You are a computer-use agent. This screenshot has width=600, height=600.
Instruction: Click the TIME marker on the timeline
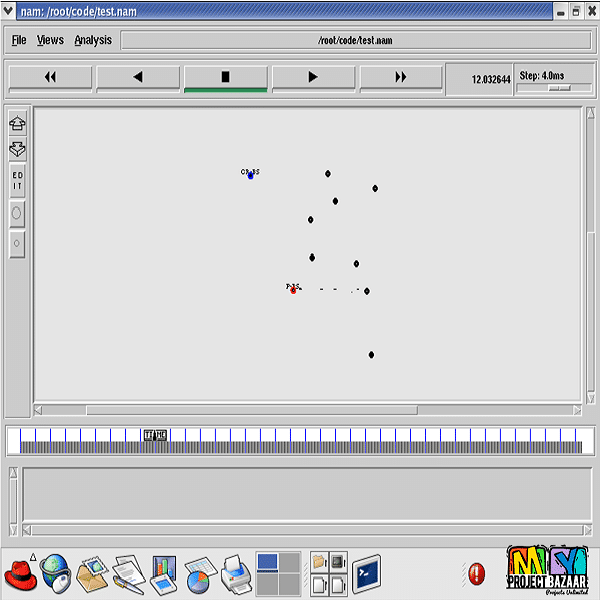[155, 434]
